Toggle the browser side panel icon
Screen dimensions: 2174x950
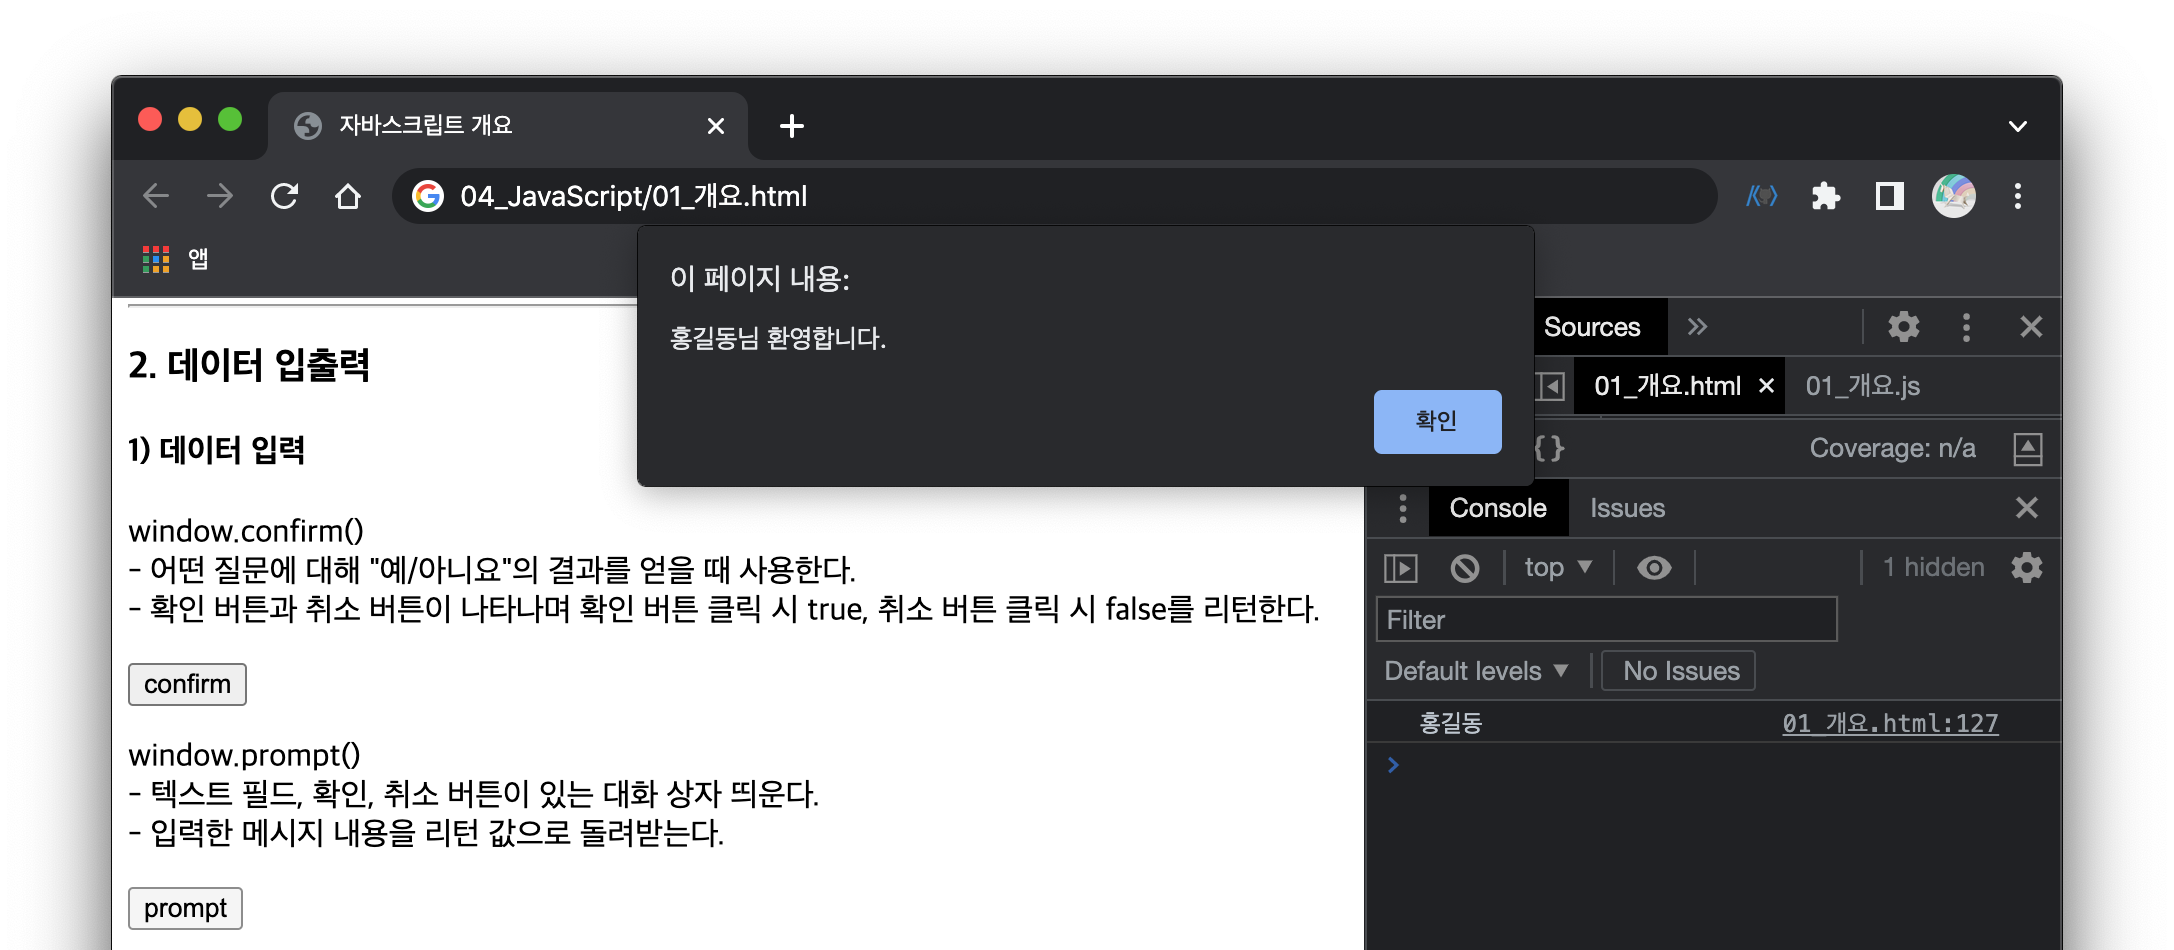point(1890,196)
